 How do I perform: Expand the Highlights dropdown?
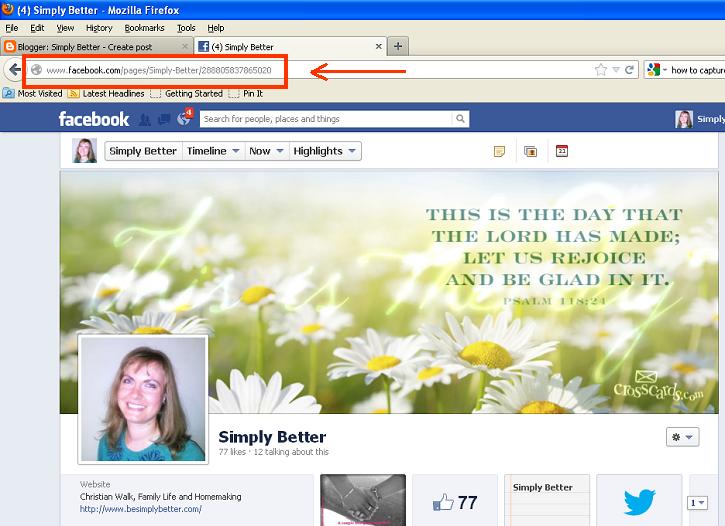pyautogui.click(x=325, y=151)
